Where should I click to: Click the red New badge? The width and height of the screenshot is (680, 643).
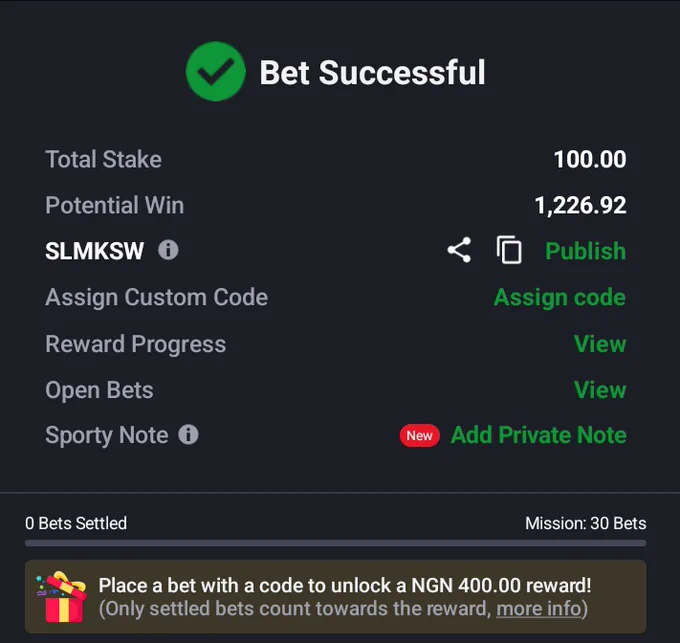[x=419, y=436]
